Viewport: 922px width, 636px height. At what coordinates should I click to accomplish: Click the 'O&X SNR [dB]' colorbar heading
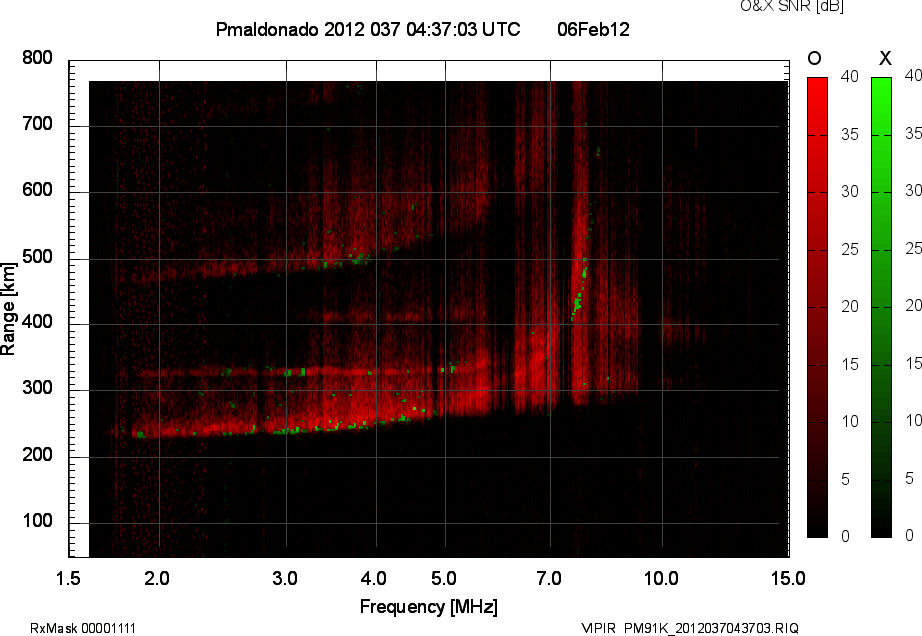tap(791, 6)
